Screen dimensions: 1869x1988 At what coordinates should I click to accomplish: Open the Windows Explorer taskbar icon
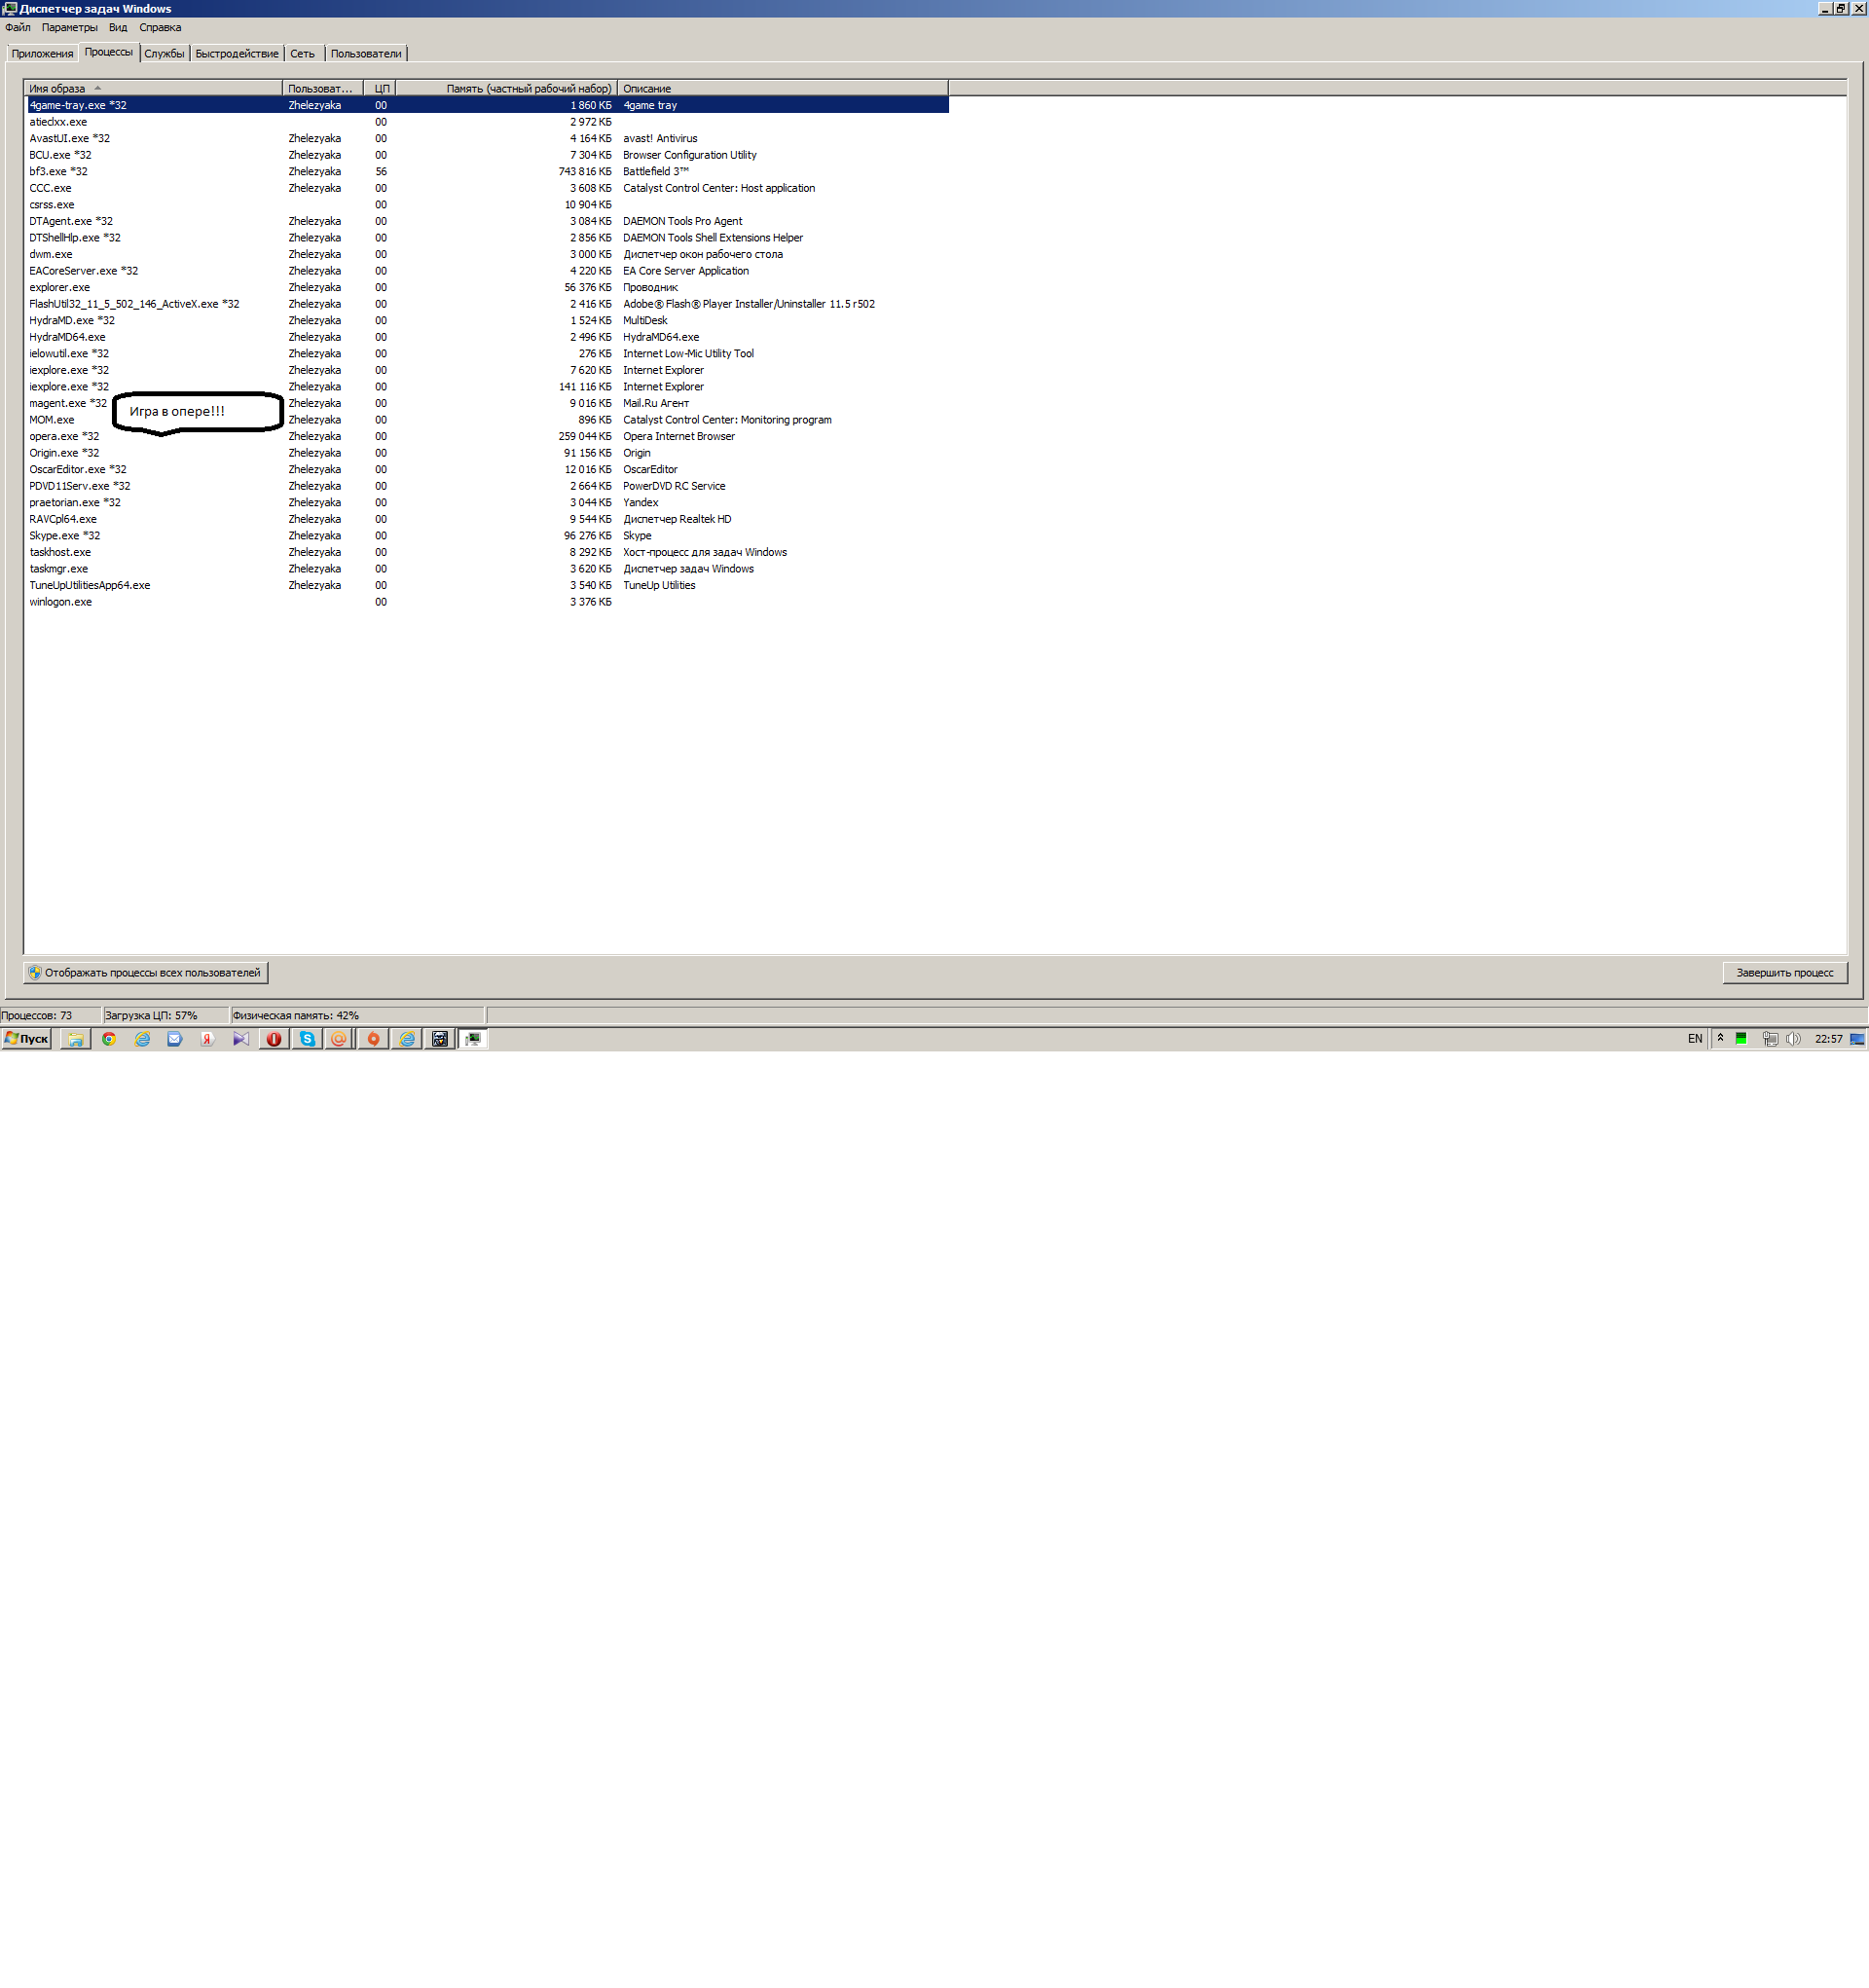75,1039
